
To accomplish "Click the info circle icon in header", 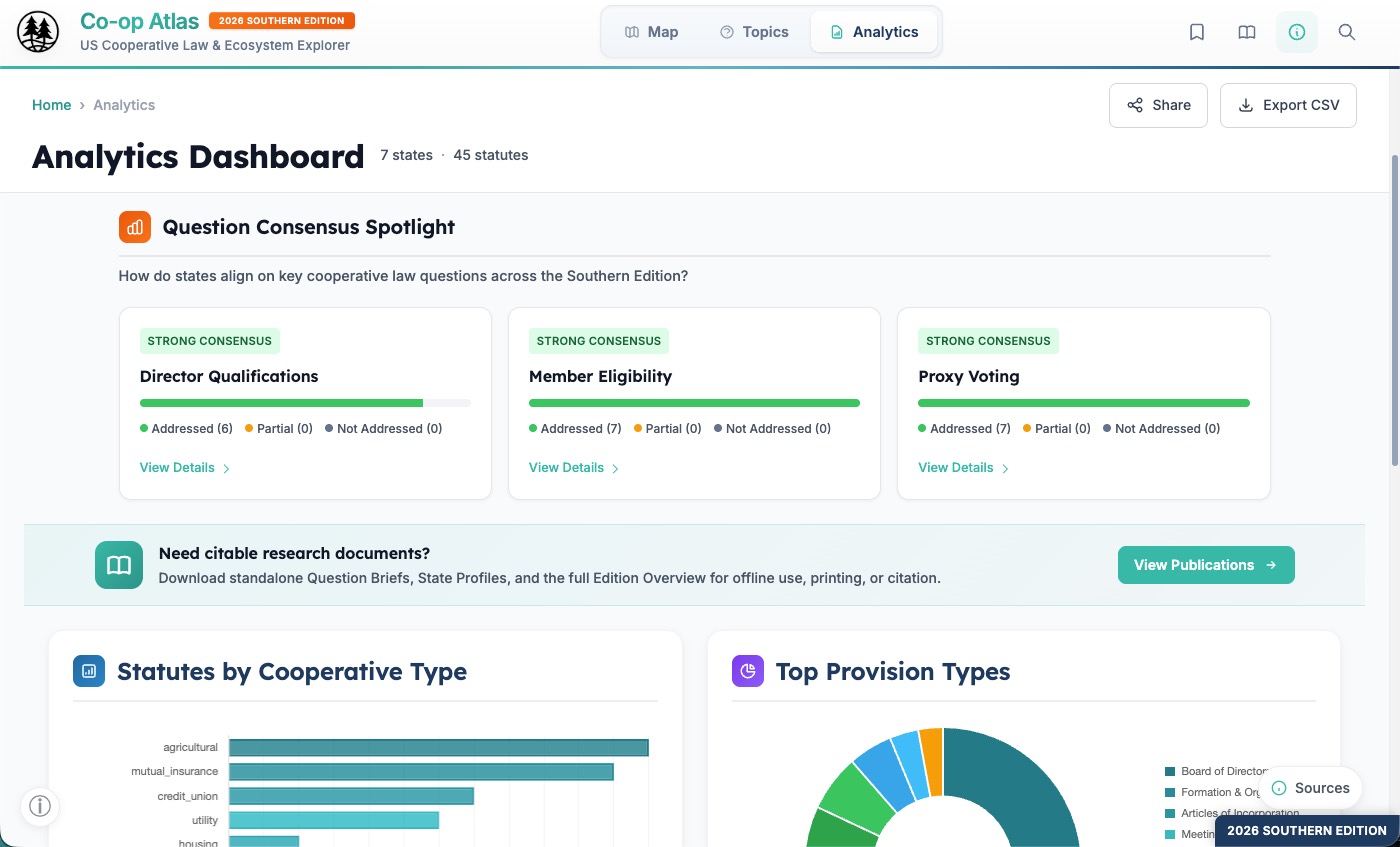I will coord(1297,32).
